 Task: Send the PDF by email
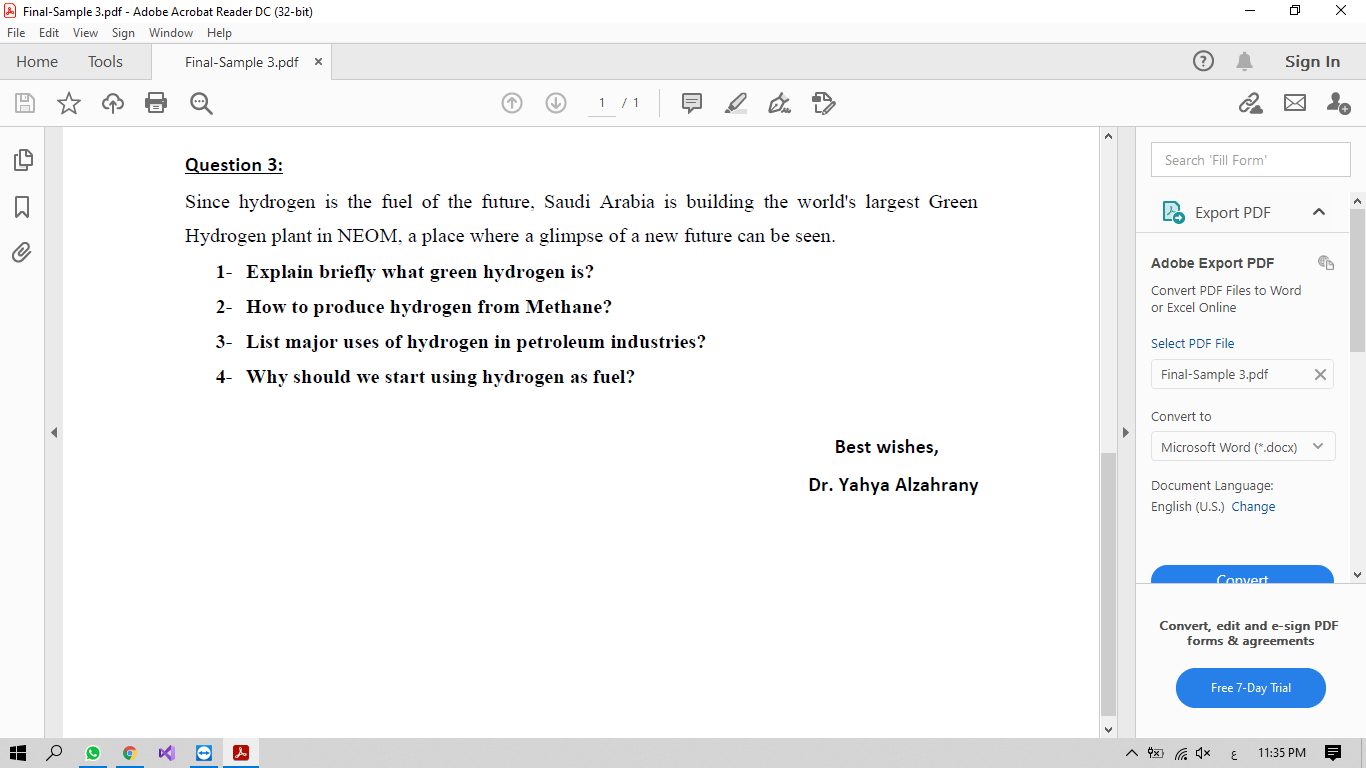click(x=1294, y=102)
